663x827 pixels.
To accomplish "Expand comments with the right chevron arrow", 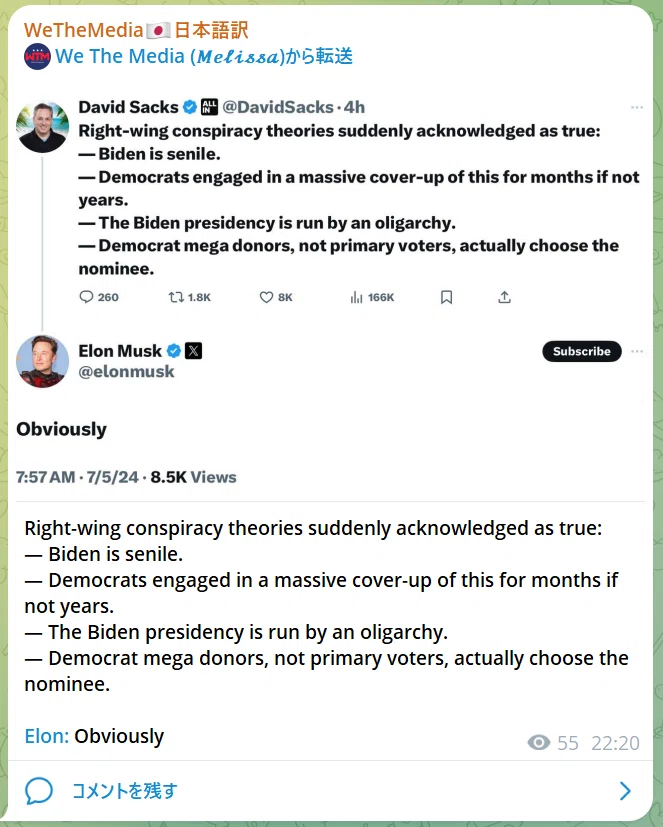I will pyautogui.click(x=625, y=791).
